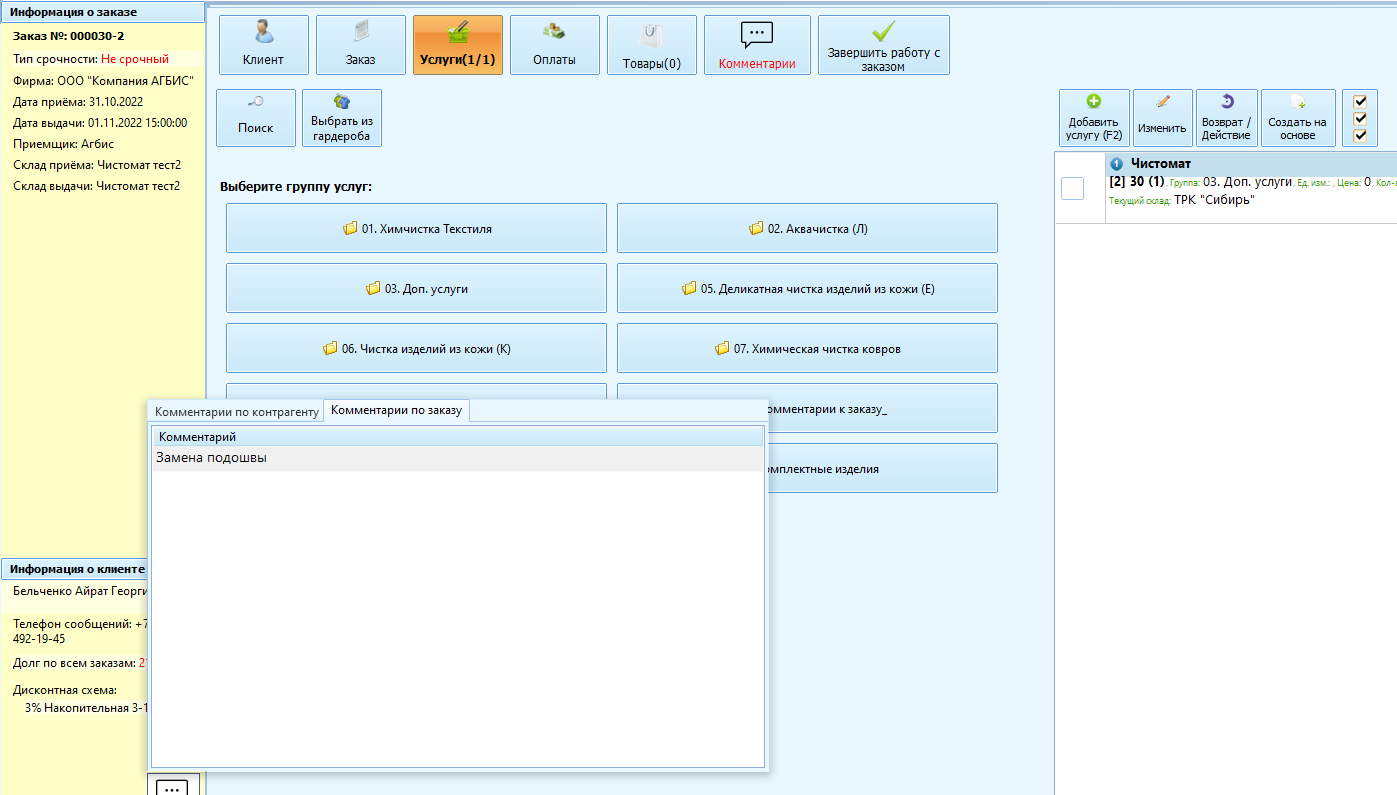Click the red Комментарии toolbar button
This screenshot has width=1397, height=795.
click(x=756, y=45)
